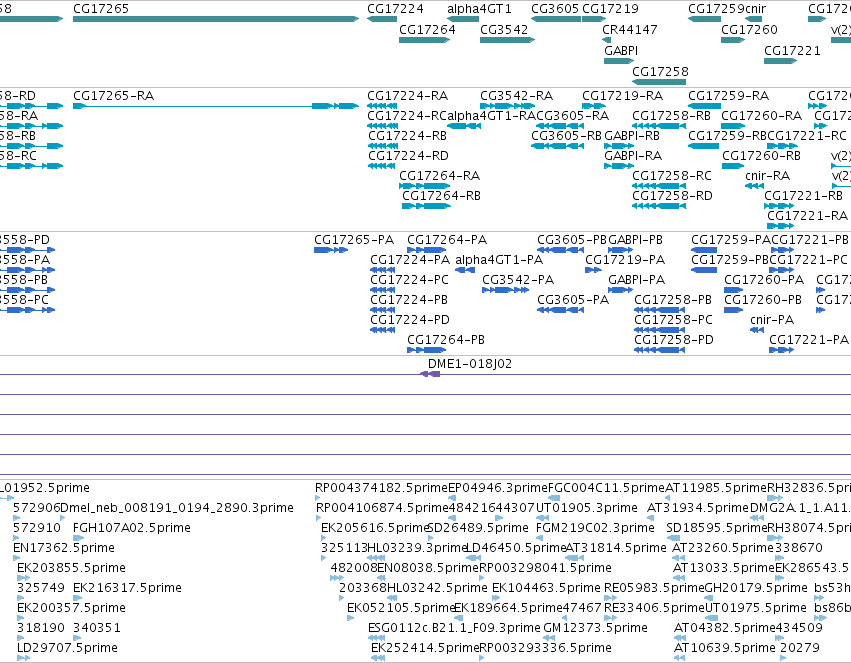This screenshot has height=663, width=851.
Task: Click the CR44147 gene label
Action: click(630, 30)
